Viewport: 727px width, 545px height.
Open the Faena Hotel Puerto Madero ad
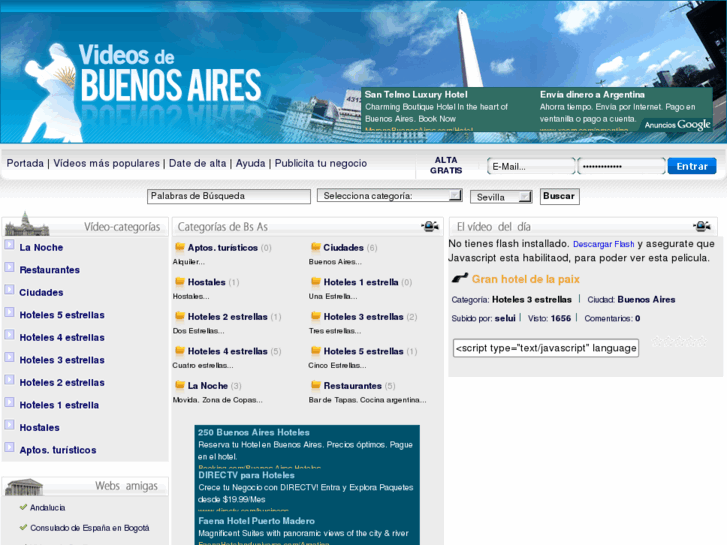coord(256,521)
